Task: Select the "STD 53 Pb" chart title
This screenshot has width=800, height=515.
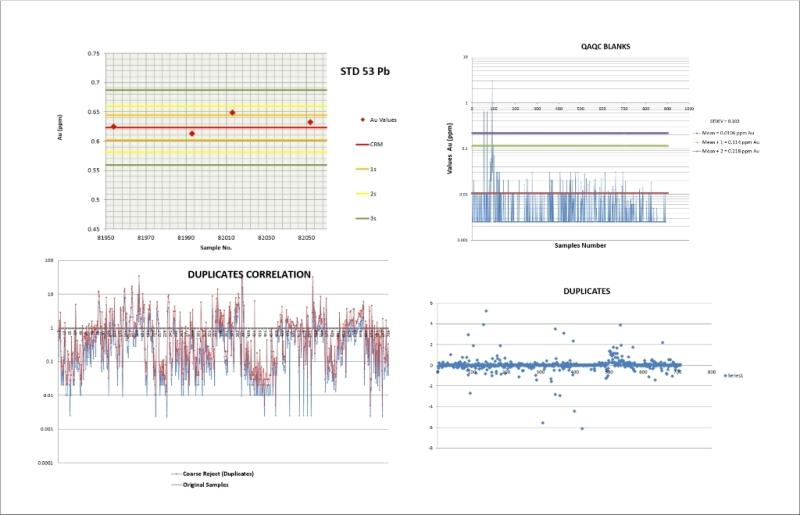Action: pos(365,71)
